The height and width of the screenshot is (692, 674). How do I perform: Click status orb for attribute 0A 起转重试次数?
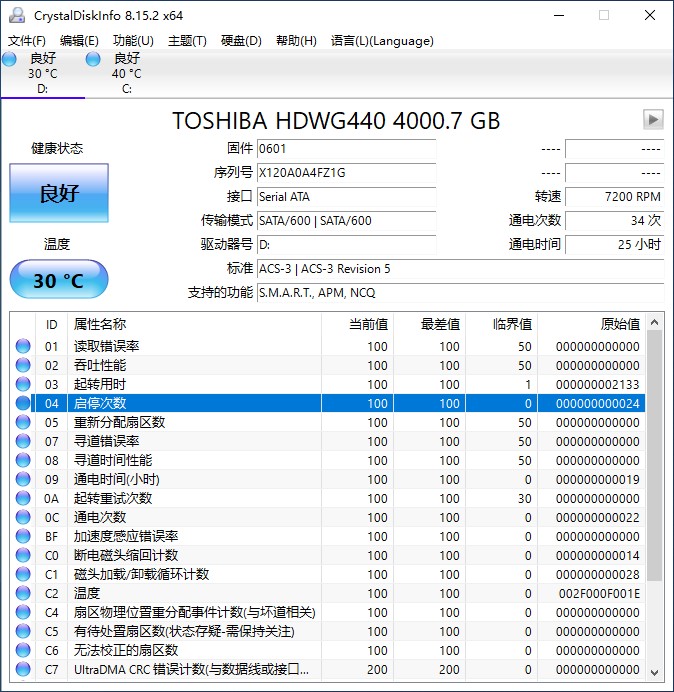point(23,498)
